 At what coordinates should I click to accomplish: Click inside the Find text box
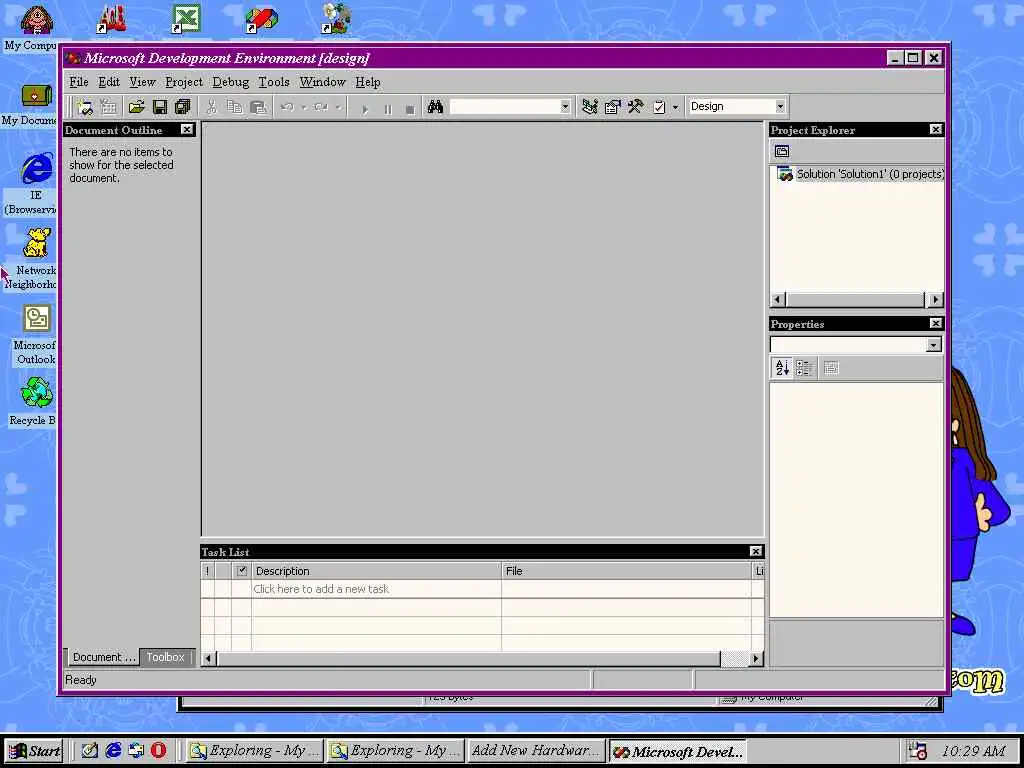click(x=504, y=106)
